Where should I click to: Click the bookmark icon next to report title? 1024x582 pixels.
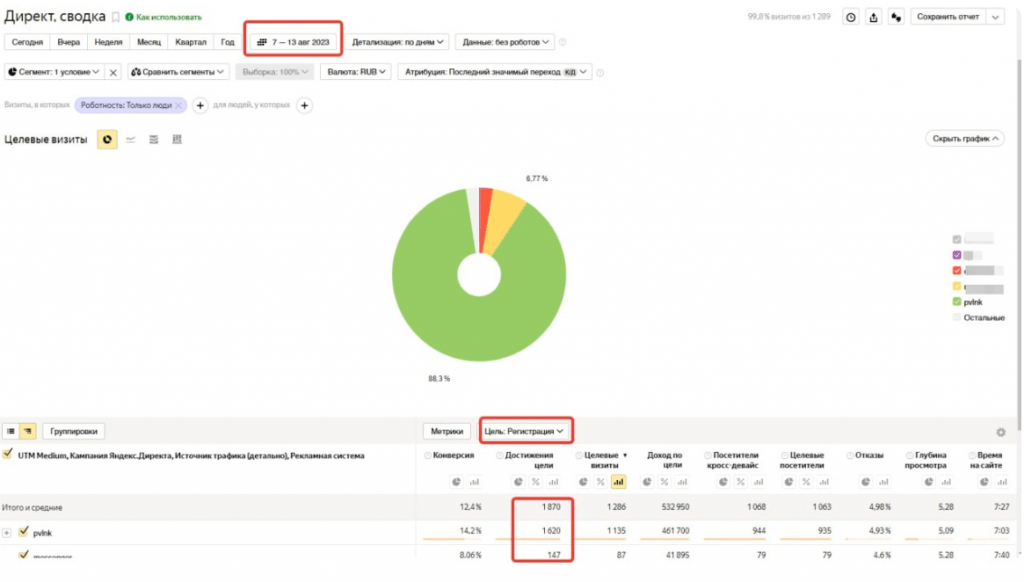(x=115, y=17)
